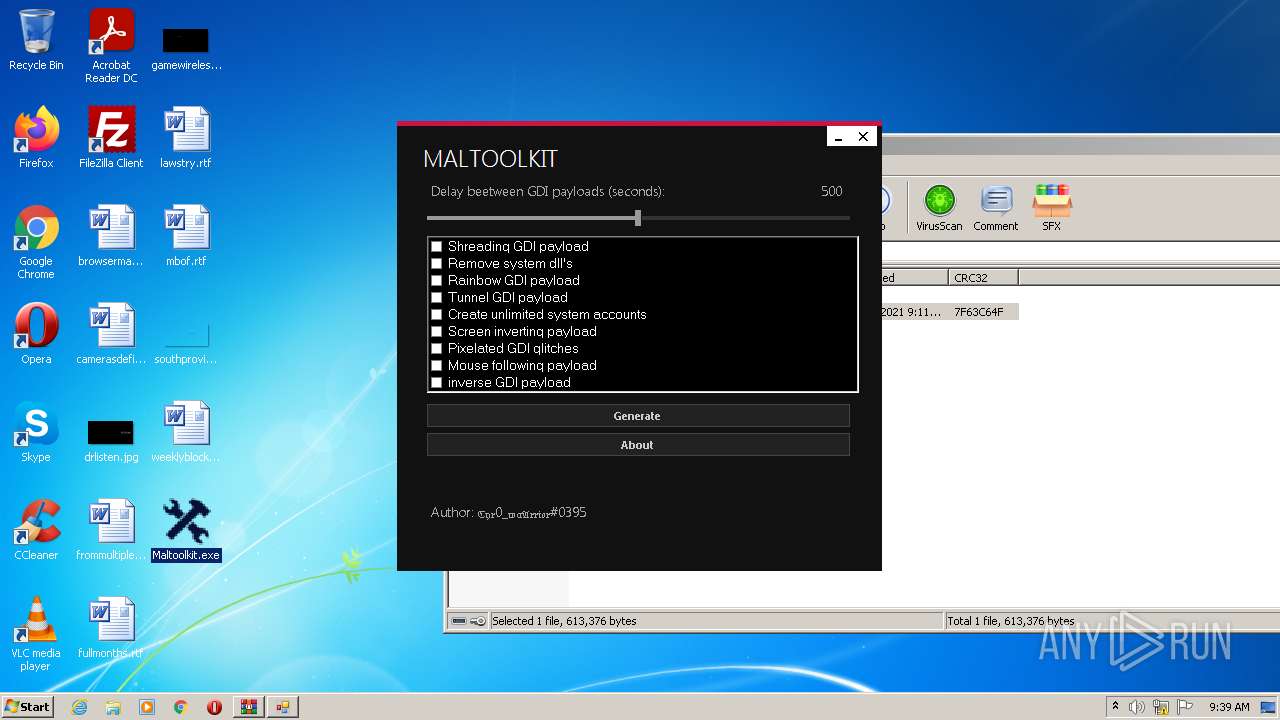Click the network tray icon
This screenshot has height=720, width=1280.
(x=1161, y=707)
